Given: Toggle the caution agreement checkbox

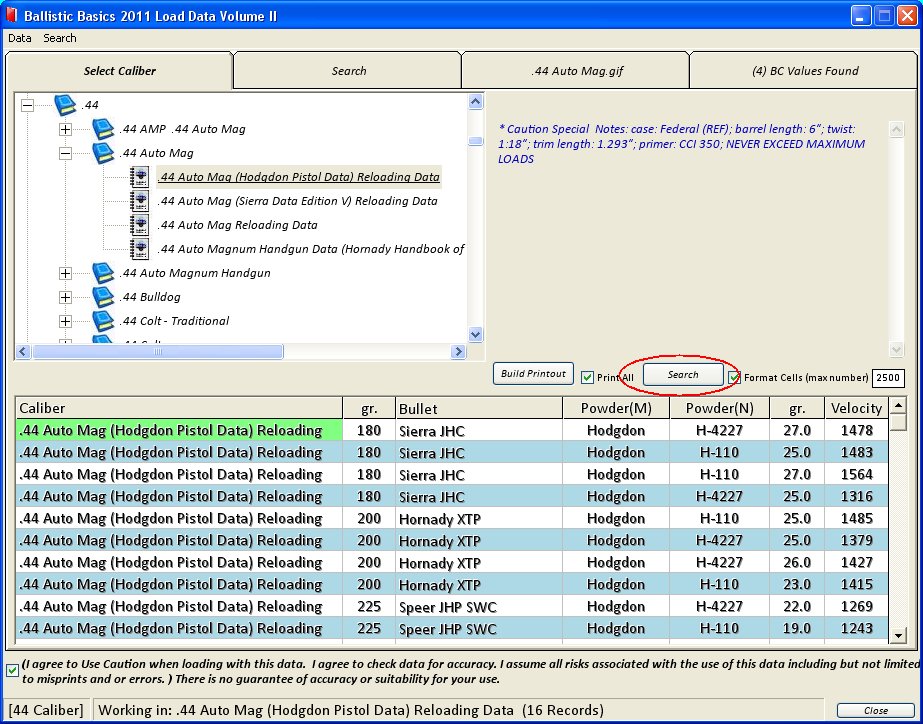Looking at the screenshot, I should 12,670.
